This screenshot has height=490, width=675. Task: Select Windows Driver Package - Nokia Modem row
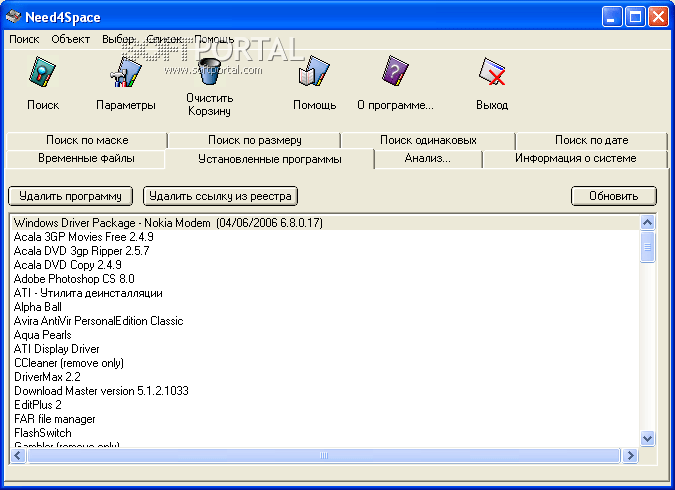coord(325,223)
